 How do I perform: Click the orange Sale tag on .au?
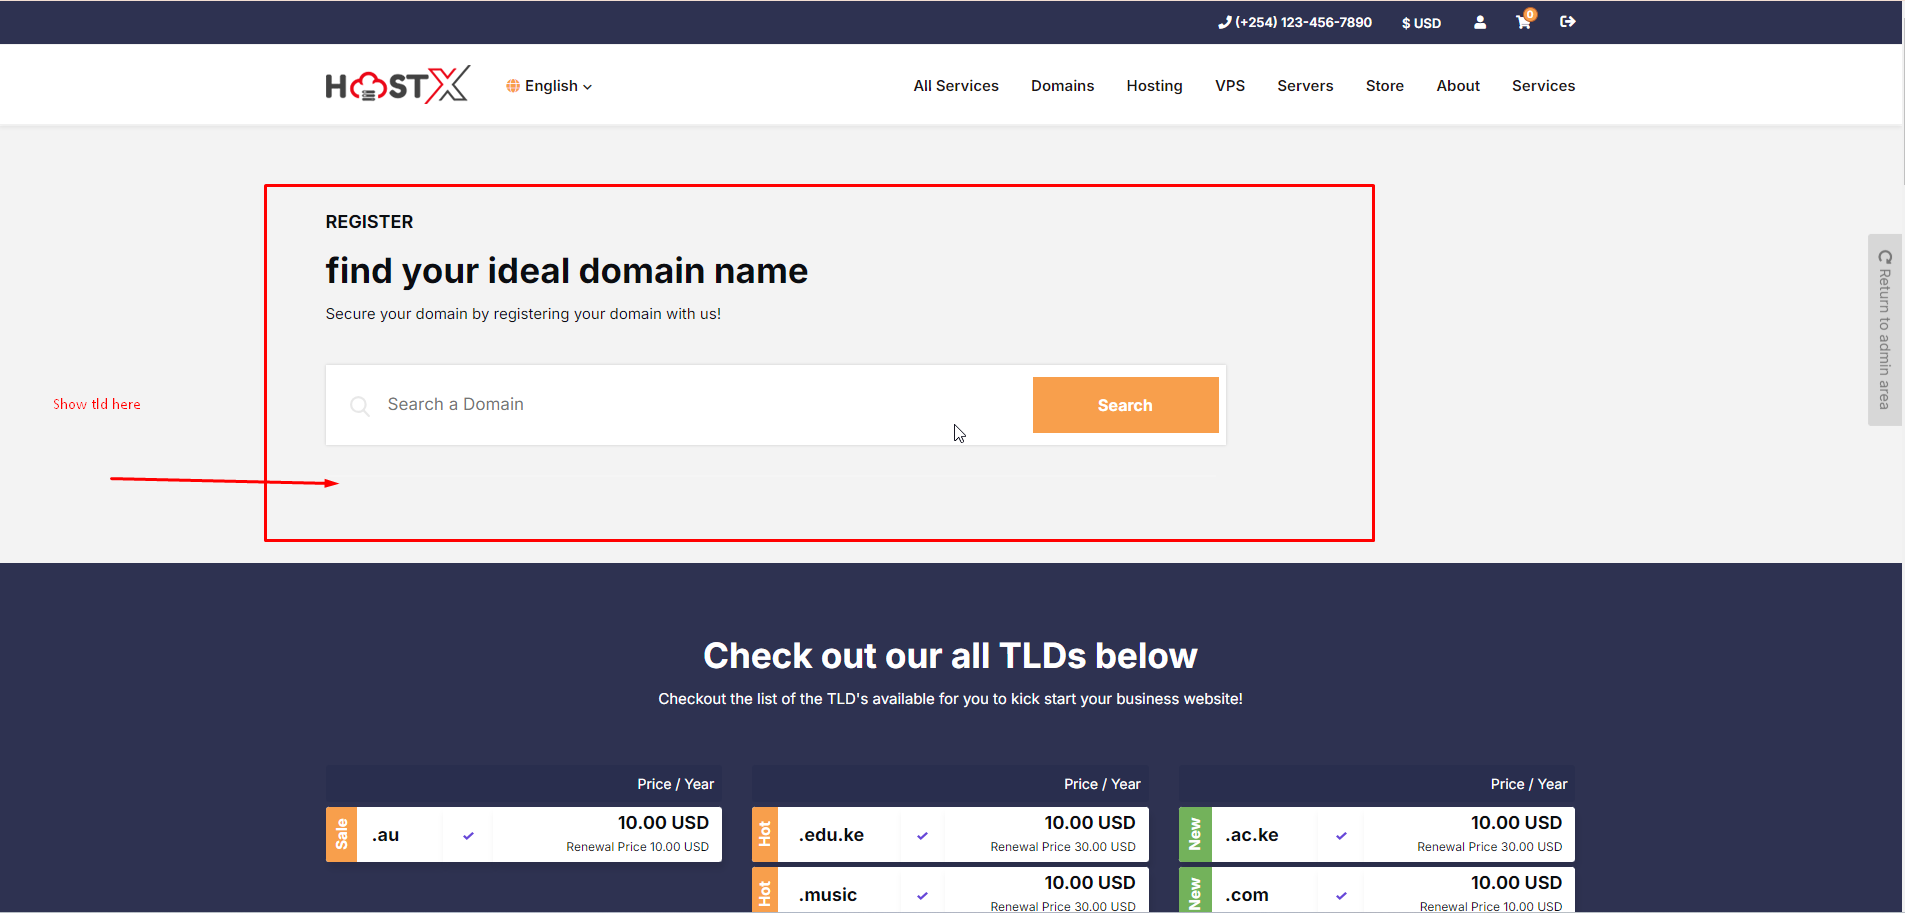tap(341, 835)
